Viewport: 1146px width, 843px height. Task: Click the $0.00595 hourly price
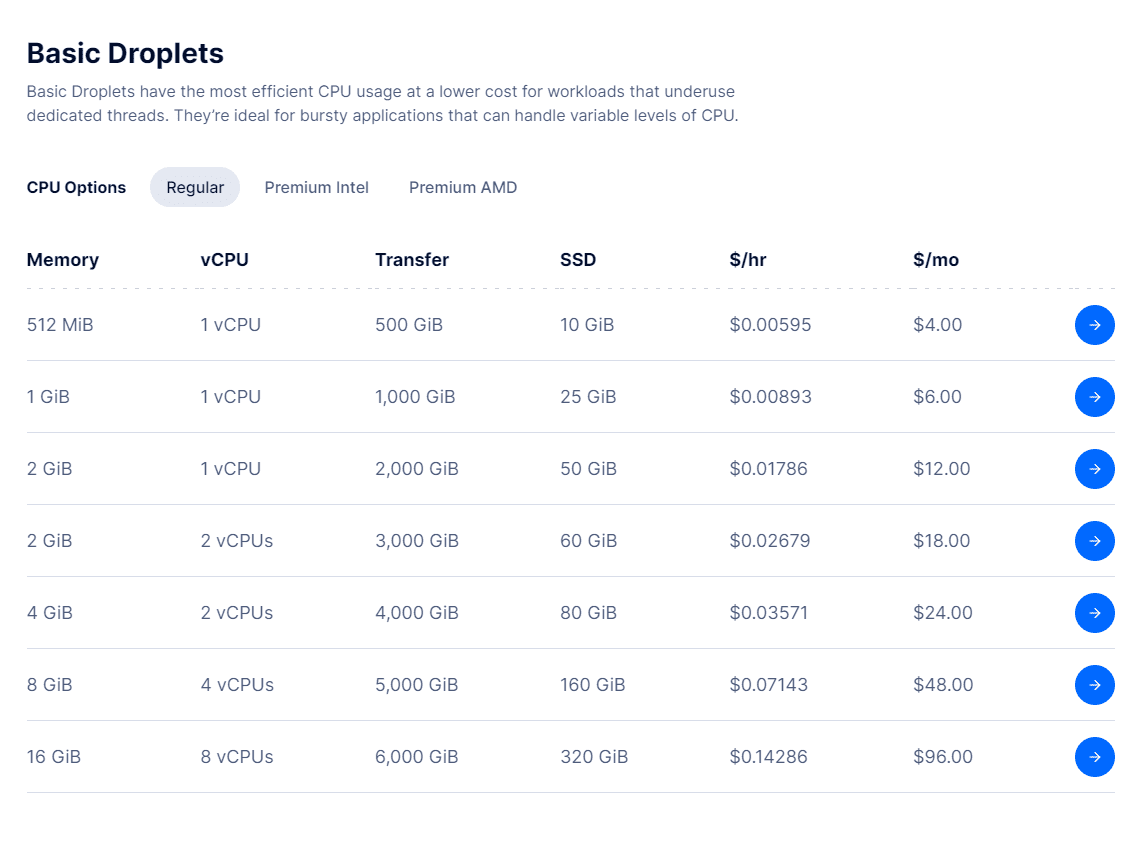(770, 325)
